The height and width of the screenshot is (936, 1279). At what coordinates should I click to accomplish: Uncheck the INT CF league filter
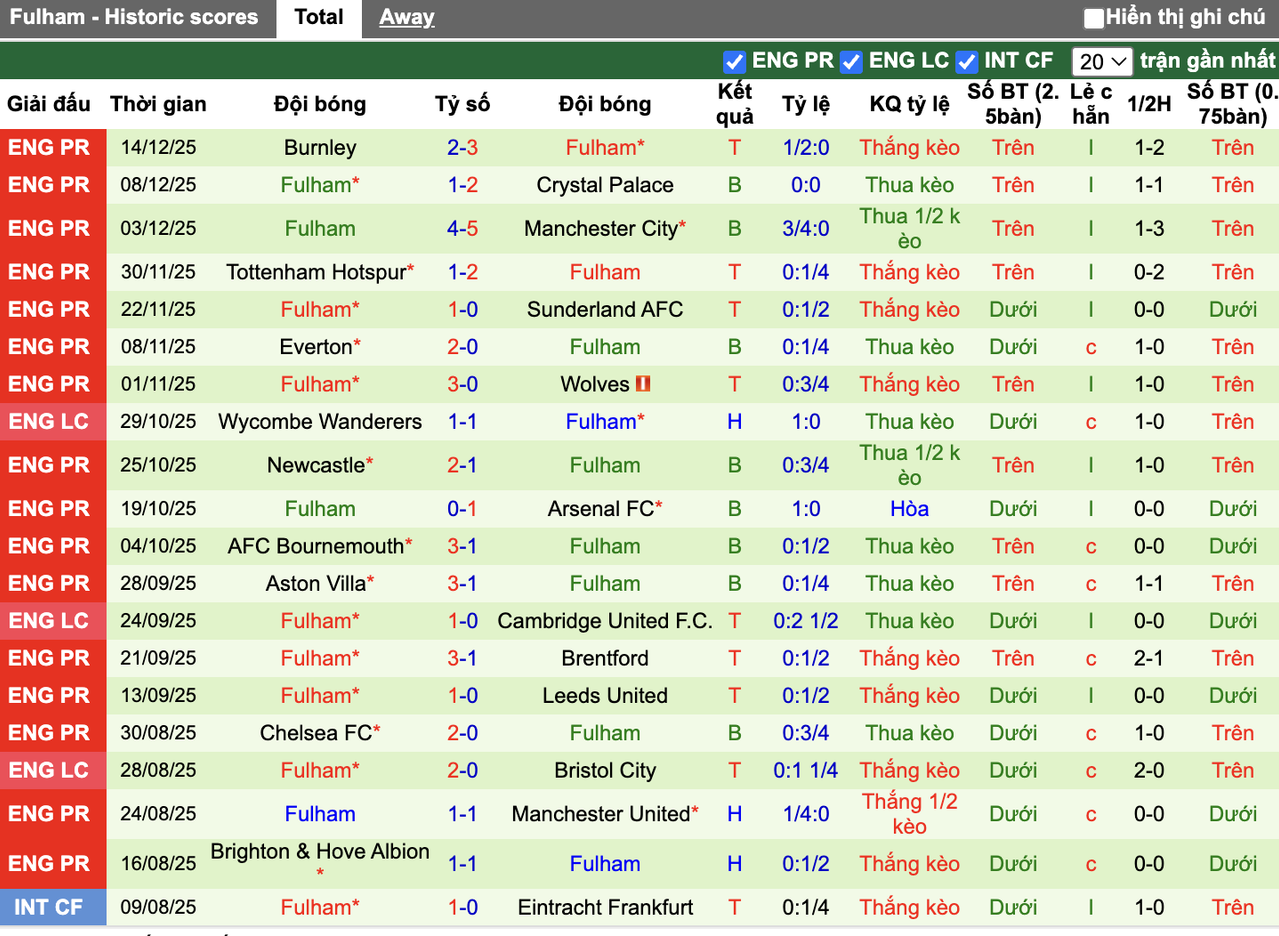[x=966, y=62]
